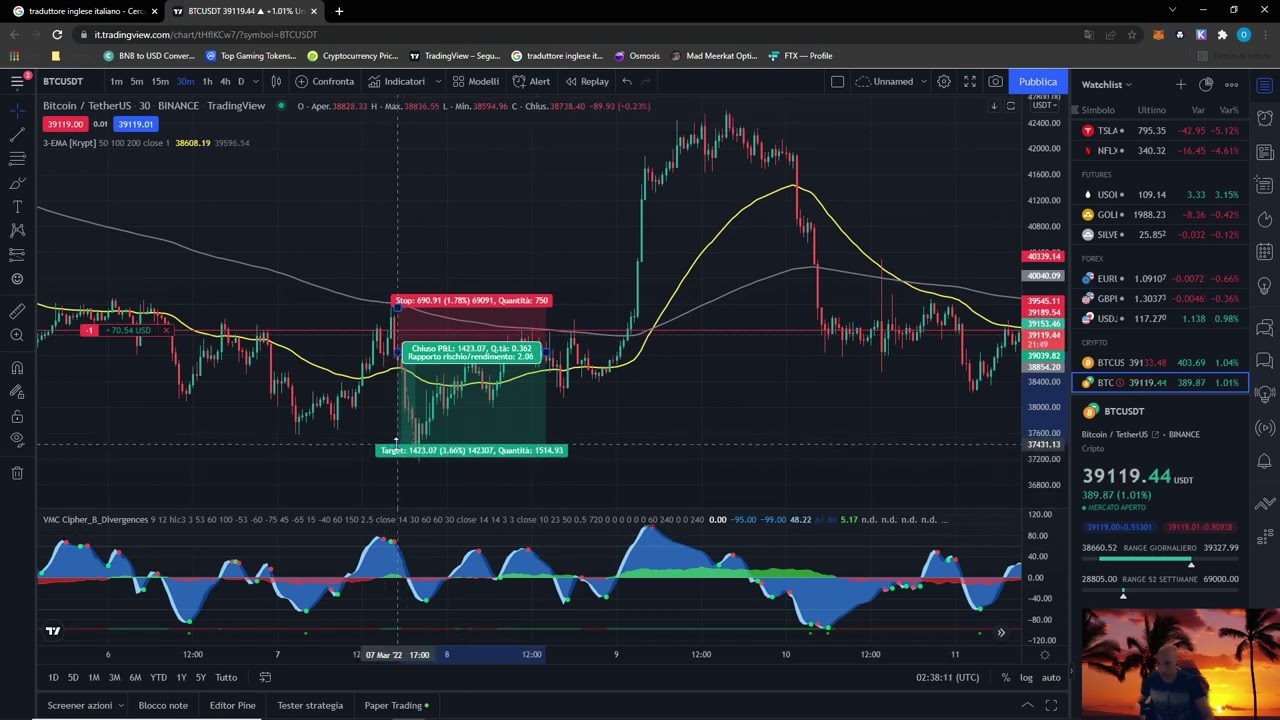
Task: Select the trend line drawing tool
Action: [x=17, y=134]
